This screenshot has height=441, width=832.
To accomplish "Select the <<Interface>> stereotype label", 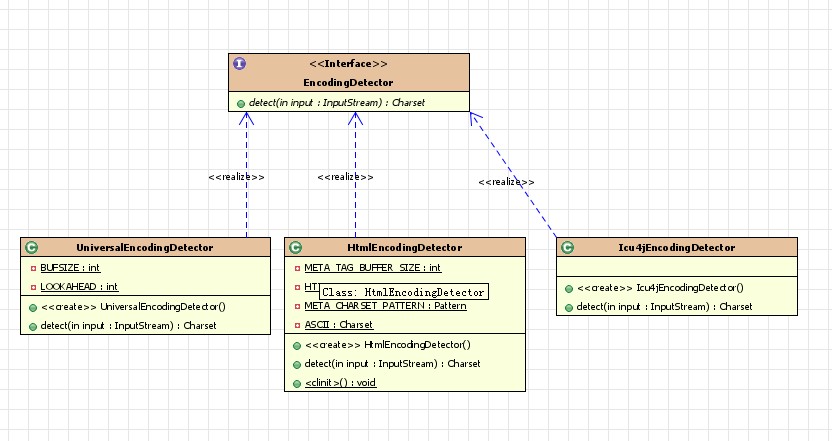I will pyautogui.click(x=348, y=64).
